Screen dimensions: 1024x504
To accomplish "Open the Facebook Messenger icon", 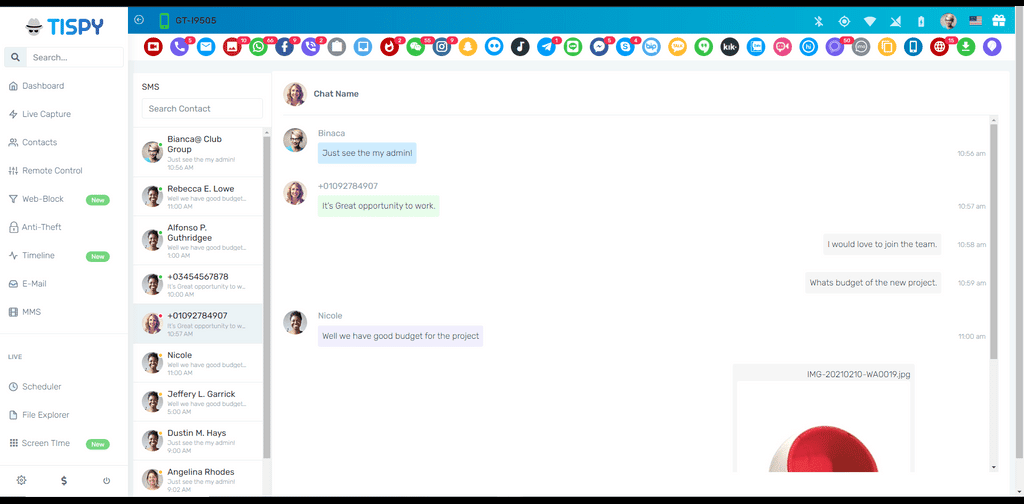I will click(599, 46).
